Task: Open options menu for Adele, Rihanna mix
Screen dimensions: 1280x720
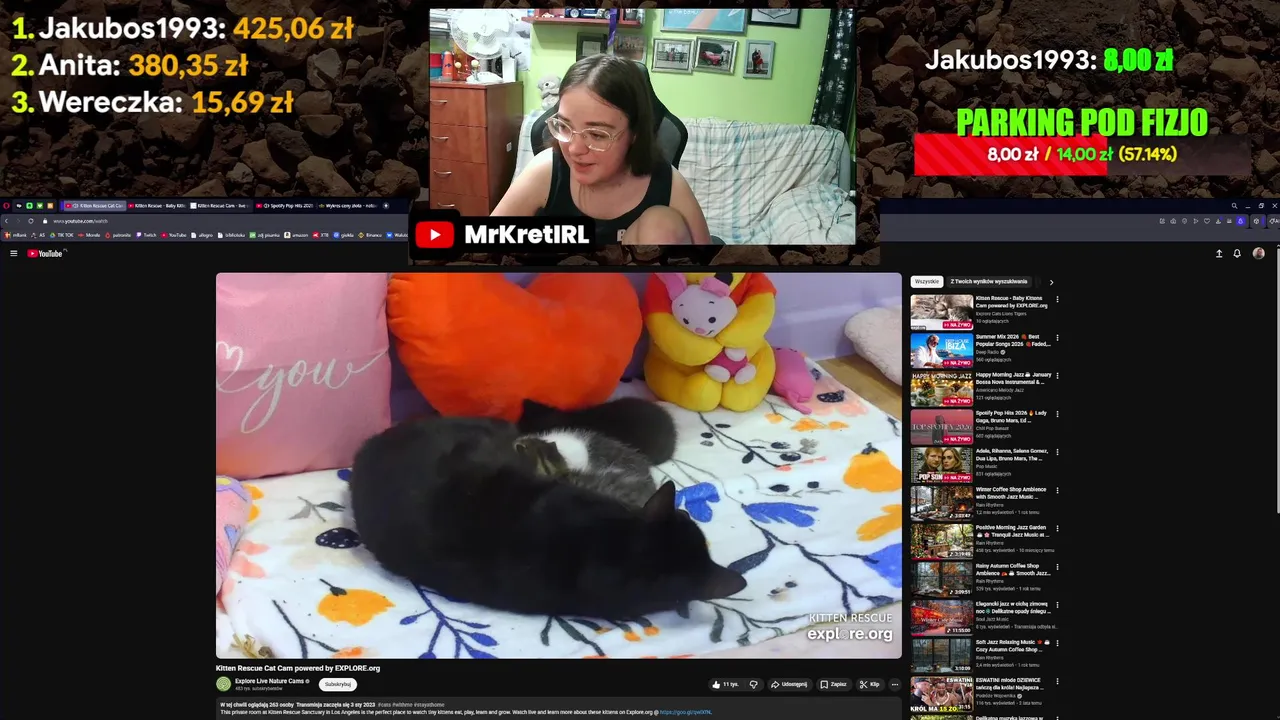Action: pos(1057,451)
